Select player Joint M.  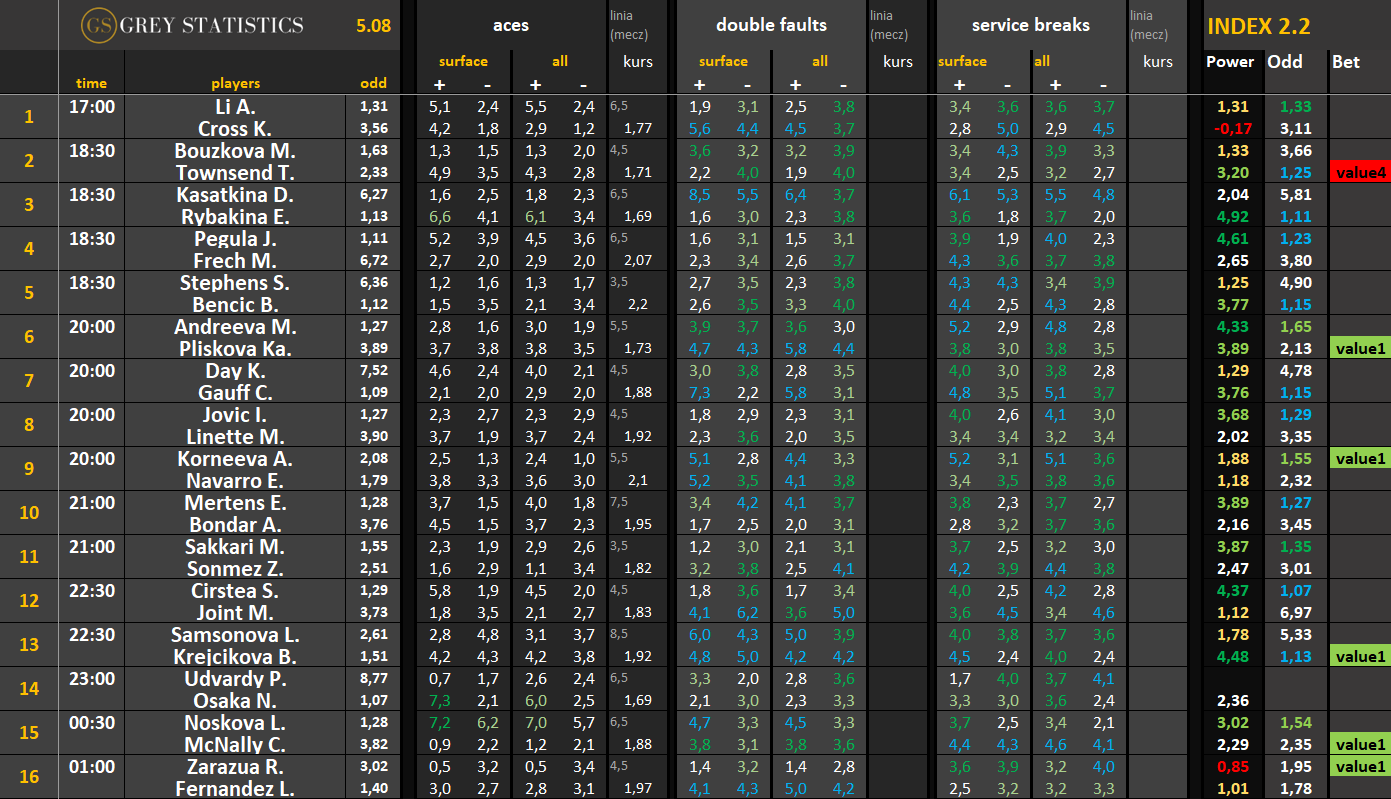click(235, 612)
